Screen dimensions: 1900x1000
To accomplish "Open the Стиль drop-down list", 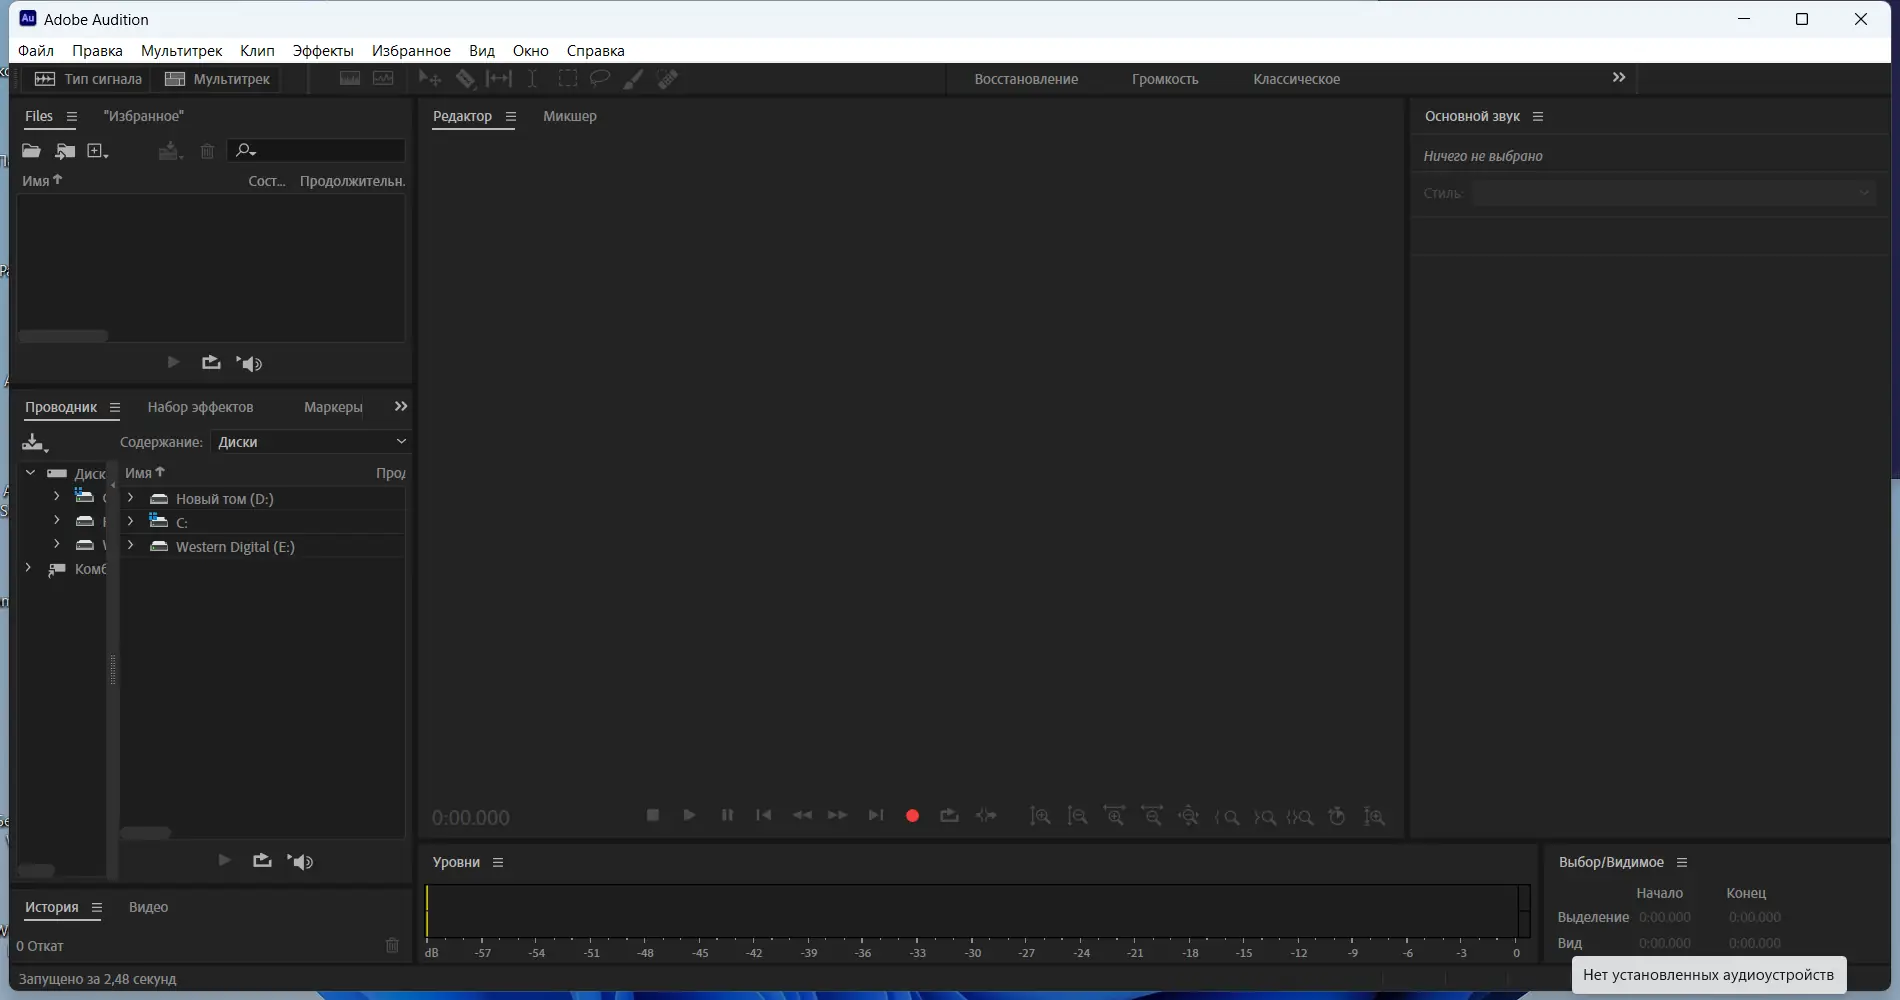I will pyautogui.click(x=1864, y=193).
